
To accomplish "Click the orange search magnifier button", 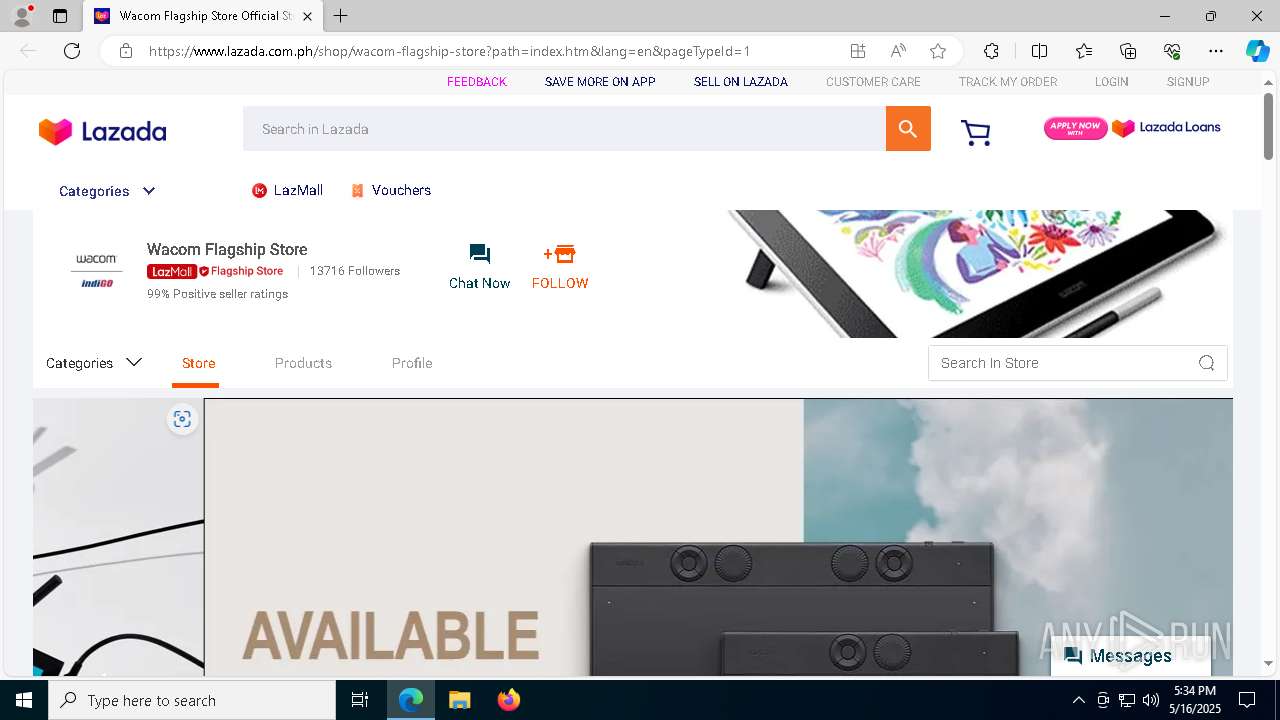I will tap(908, 129).
